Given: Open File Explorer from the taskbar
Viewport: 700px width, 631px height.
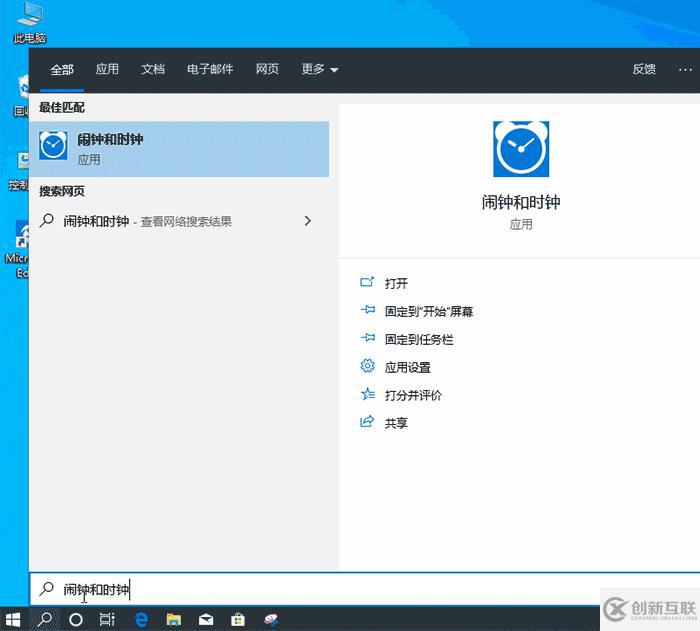Looking at the screenshot, I should [x=174, y=619].
